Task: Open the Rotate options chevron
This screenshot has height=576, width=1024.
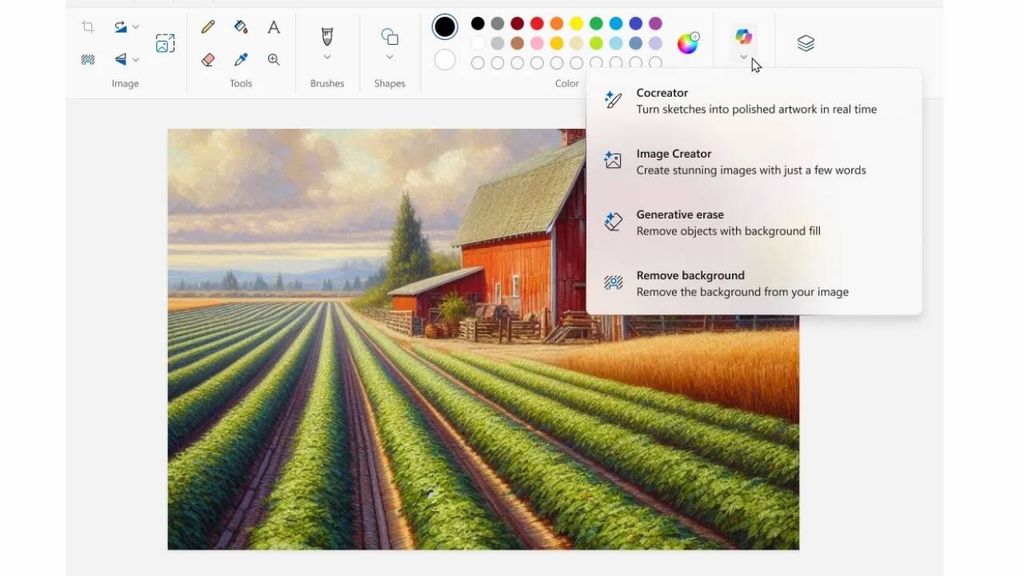Action: (x=135, y=27)
